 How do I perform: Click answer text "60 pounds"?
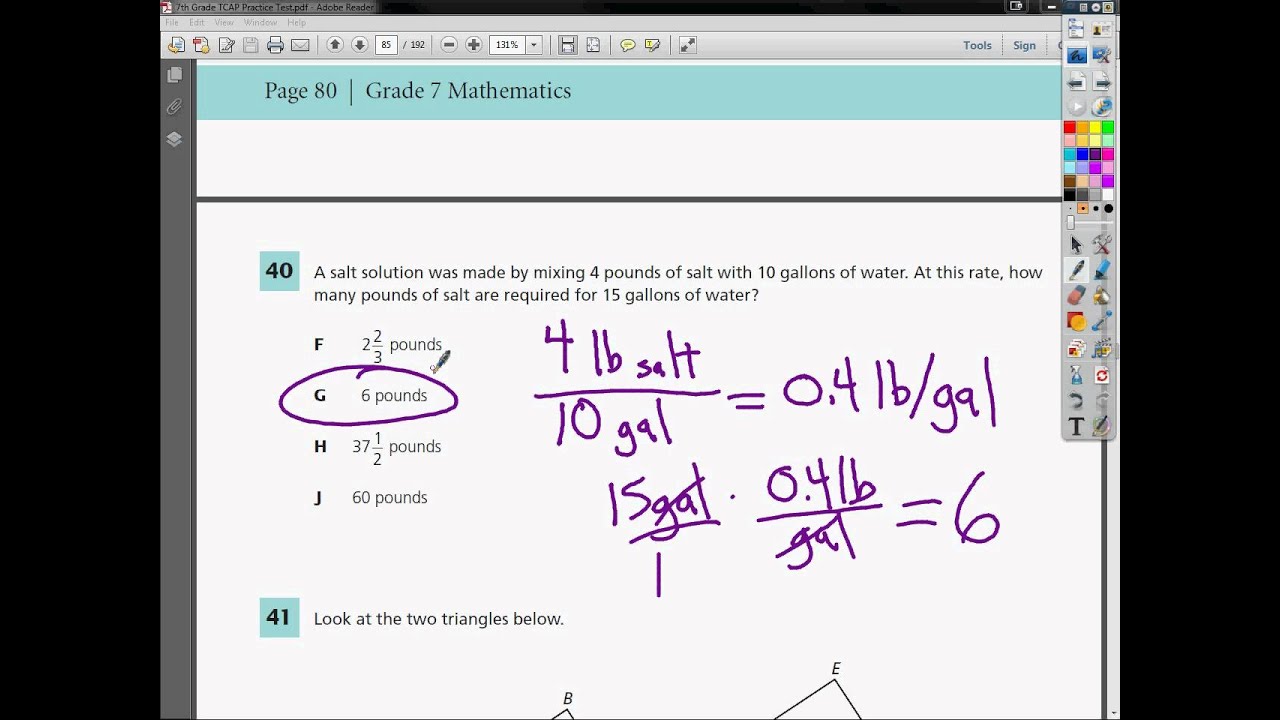(389, 497)
